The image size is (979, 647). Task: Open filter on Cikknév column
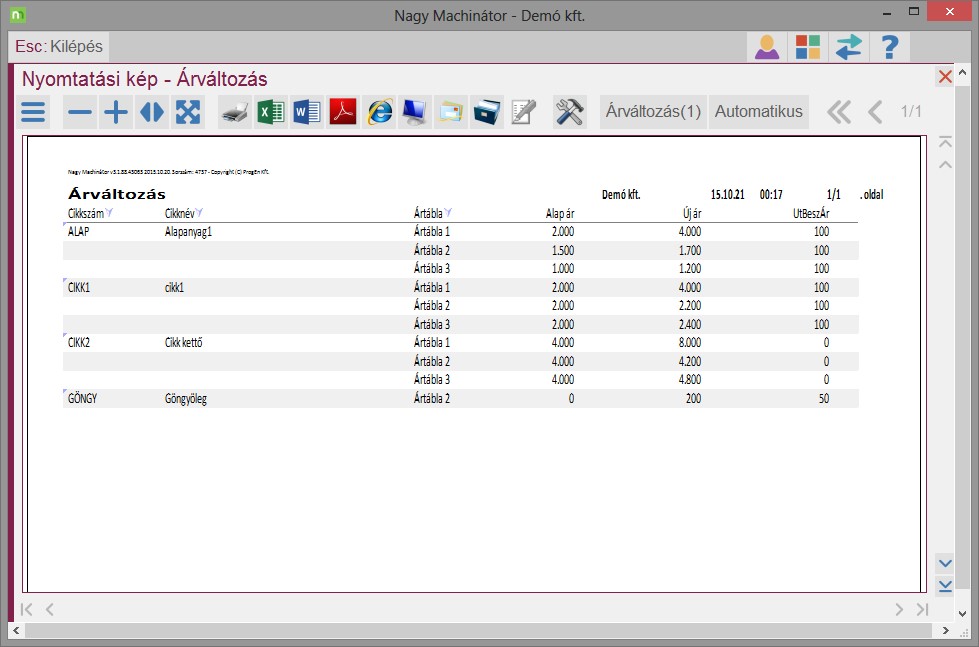[x=199, y=212]
